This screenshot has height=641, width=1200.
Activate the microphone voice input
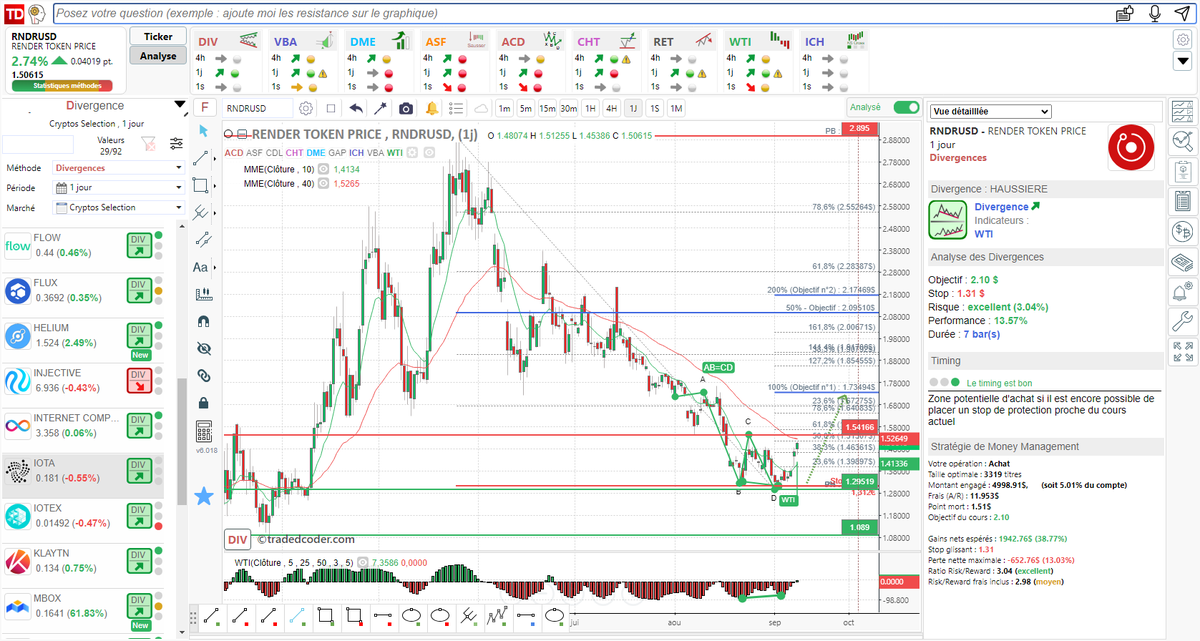pyautogui.click(x=1155, y=13)
